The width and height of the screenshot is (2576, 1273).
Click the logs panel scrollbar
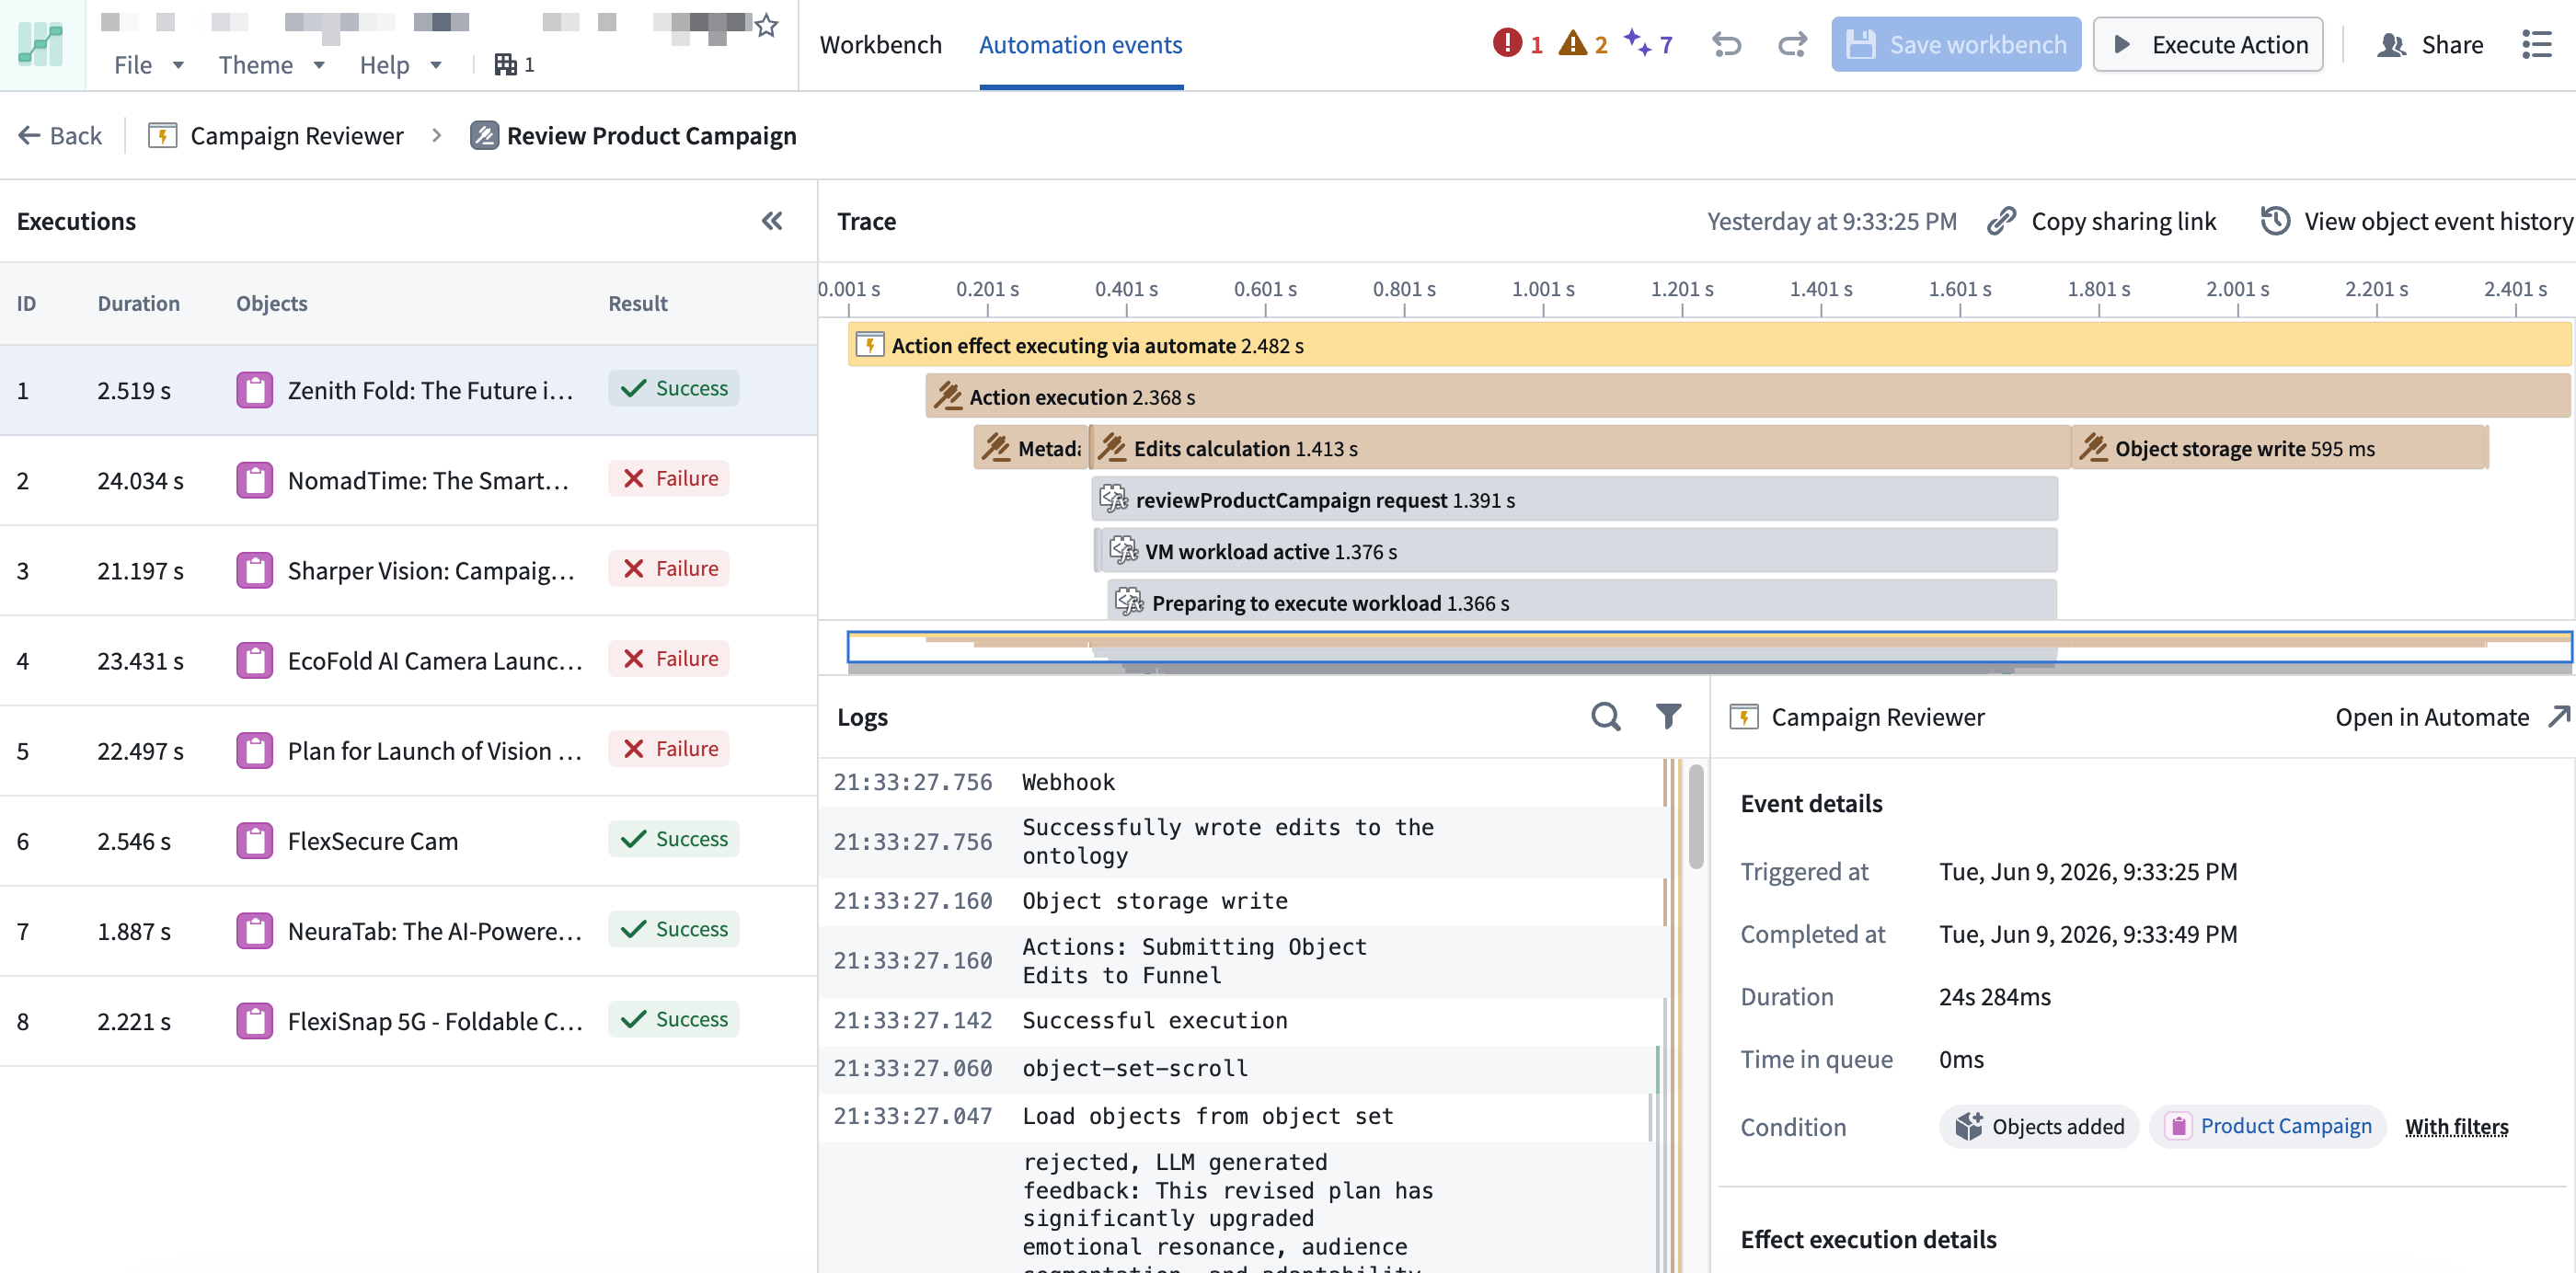coord(1695,816)
